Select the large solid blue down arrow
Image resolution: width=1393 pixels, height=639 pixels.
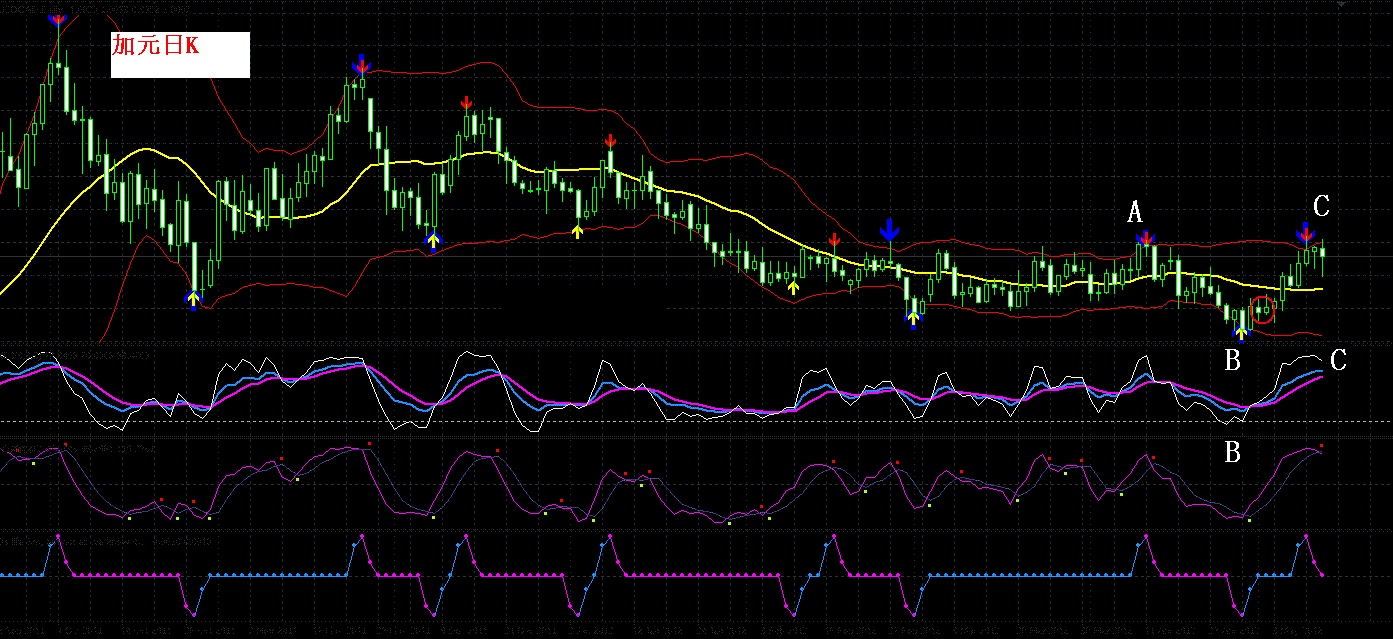pos(889,230)
